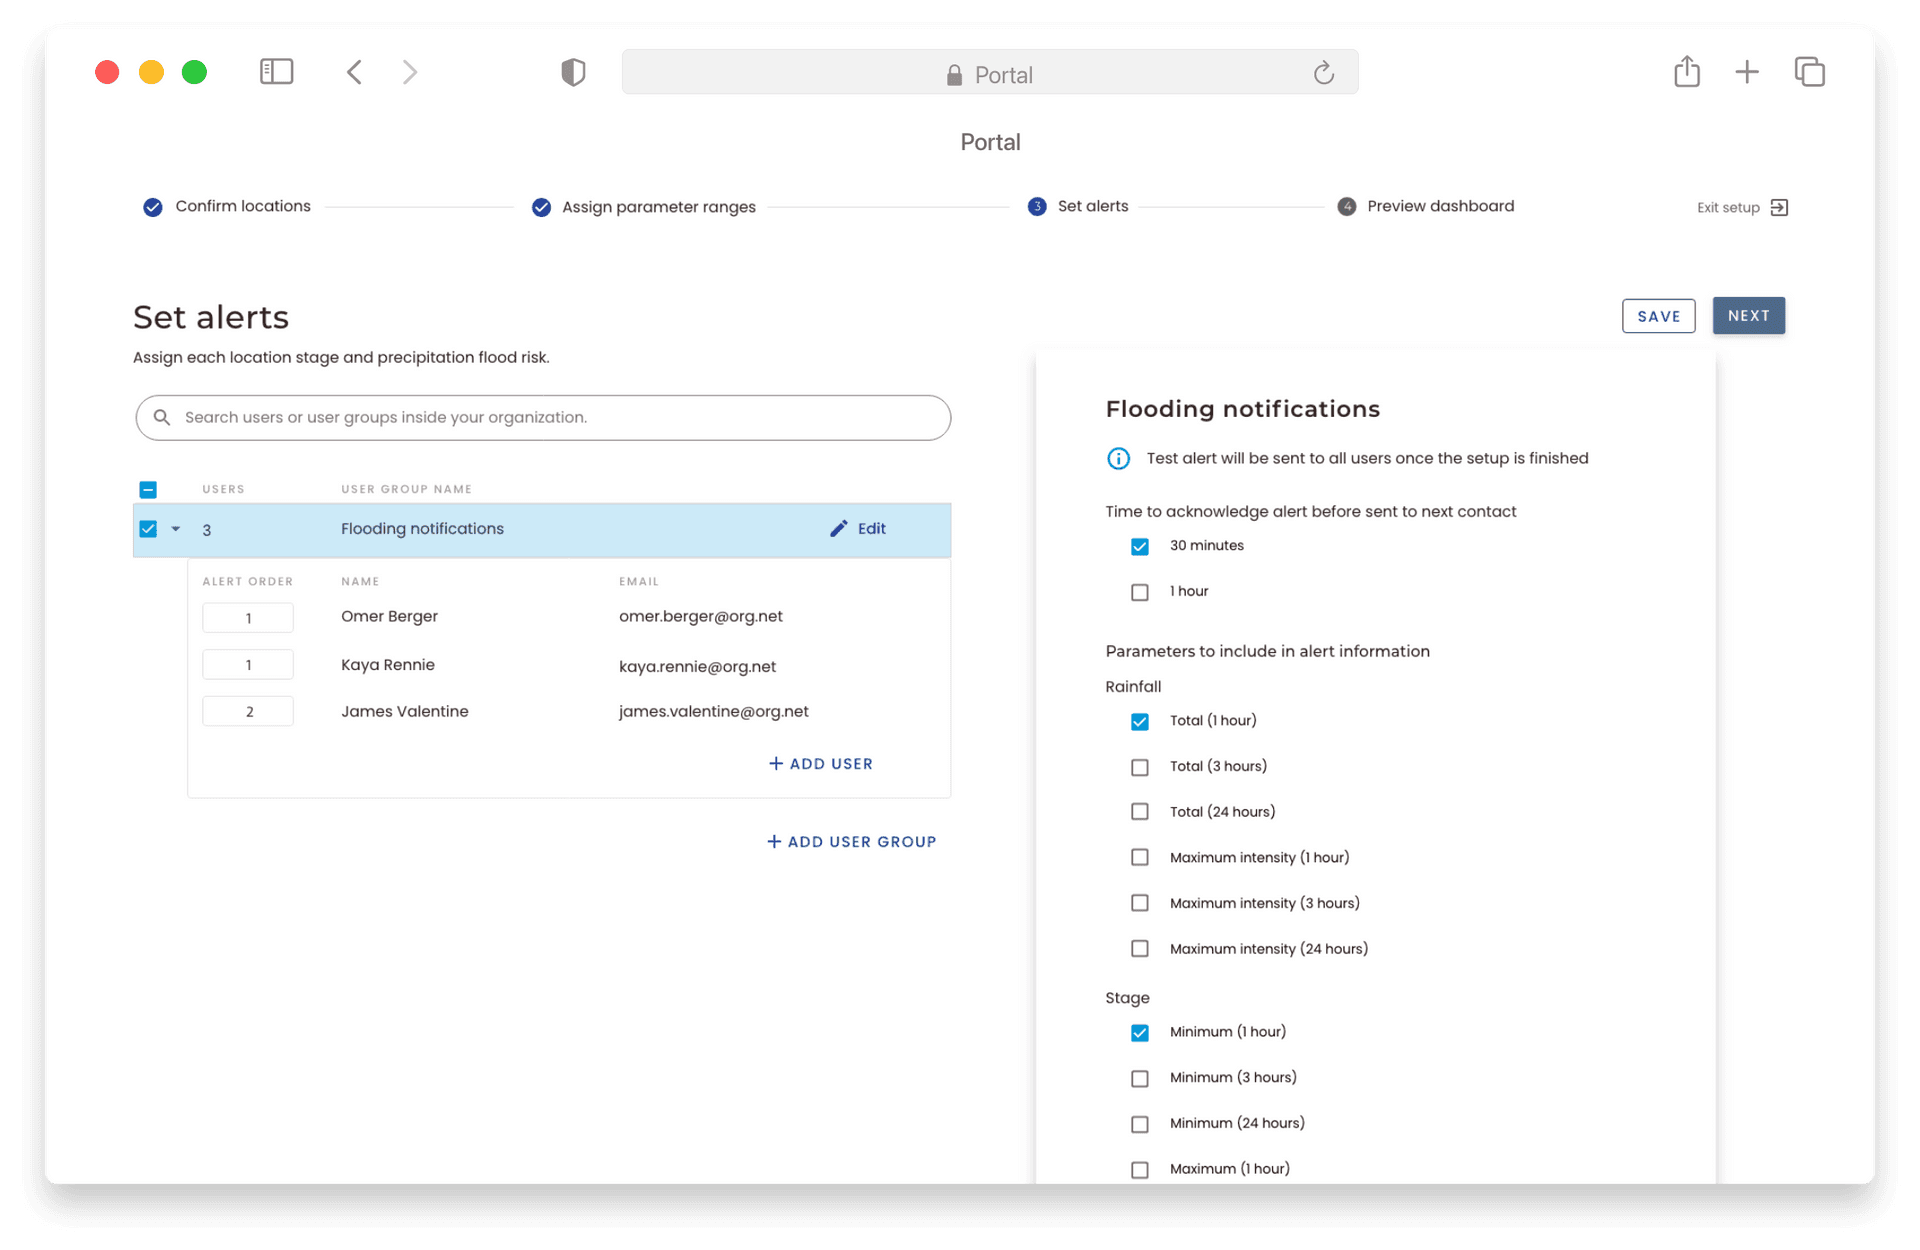The image size is (1920, 1250).
Task: Click the browser privacy shield icon
Action: point(573,72)
